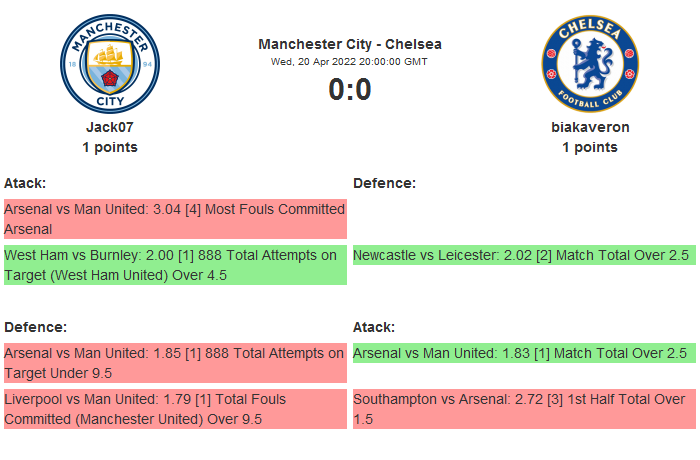Select the Newcastle vs Leicester bet
This screenshot has width=700, height=460.
(523, 256)
